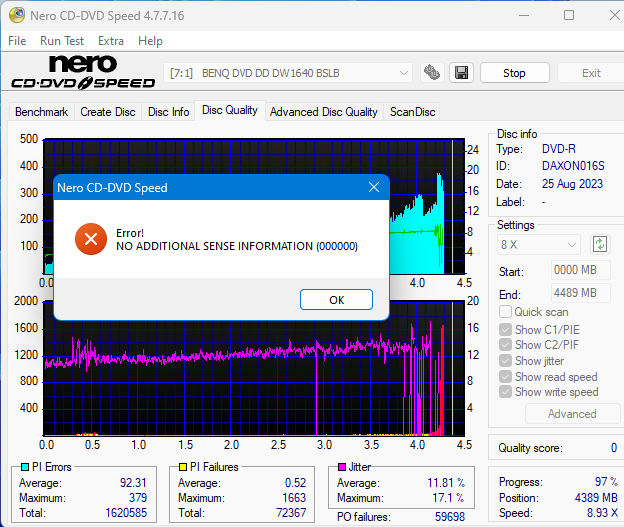Screen dimensions: 624x527
Task: Toggle the Show C1/PIE checkbox
Action: pos(505,330)
